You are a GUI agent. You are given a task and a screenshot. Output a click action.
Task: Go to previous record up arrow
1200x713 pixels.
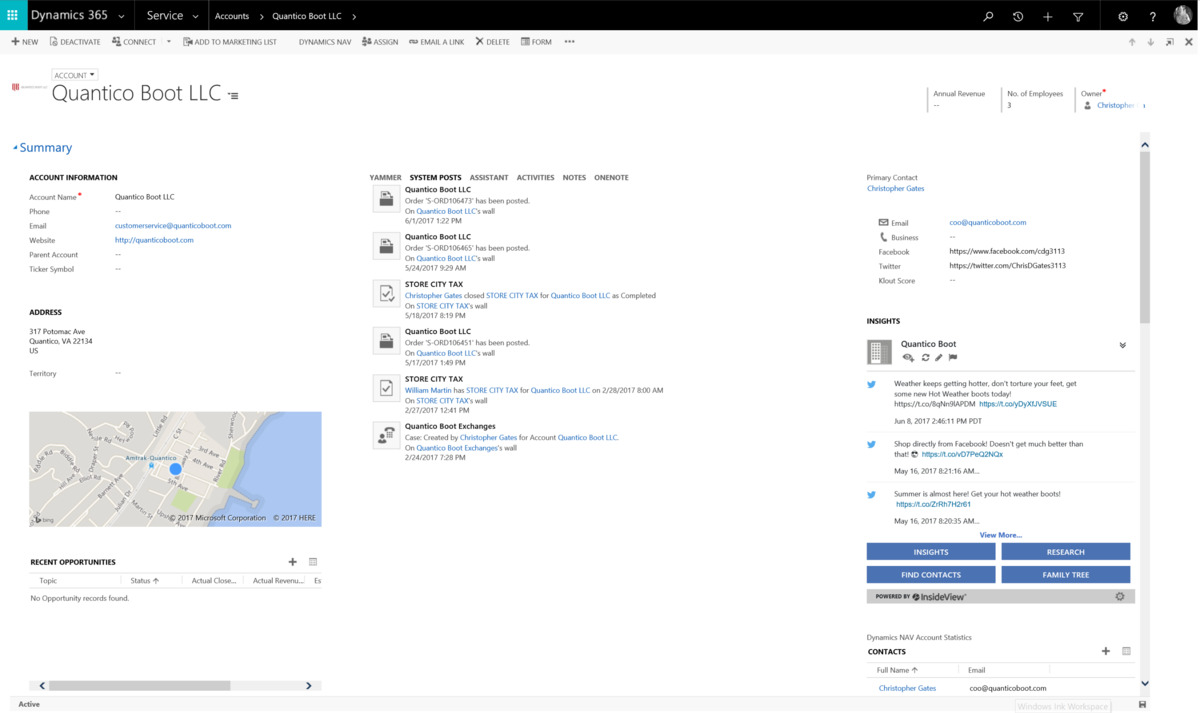[x=1132, y=42]
